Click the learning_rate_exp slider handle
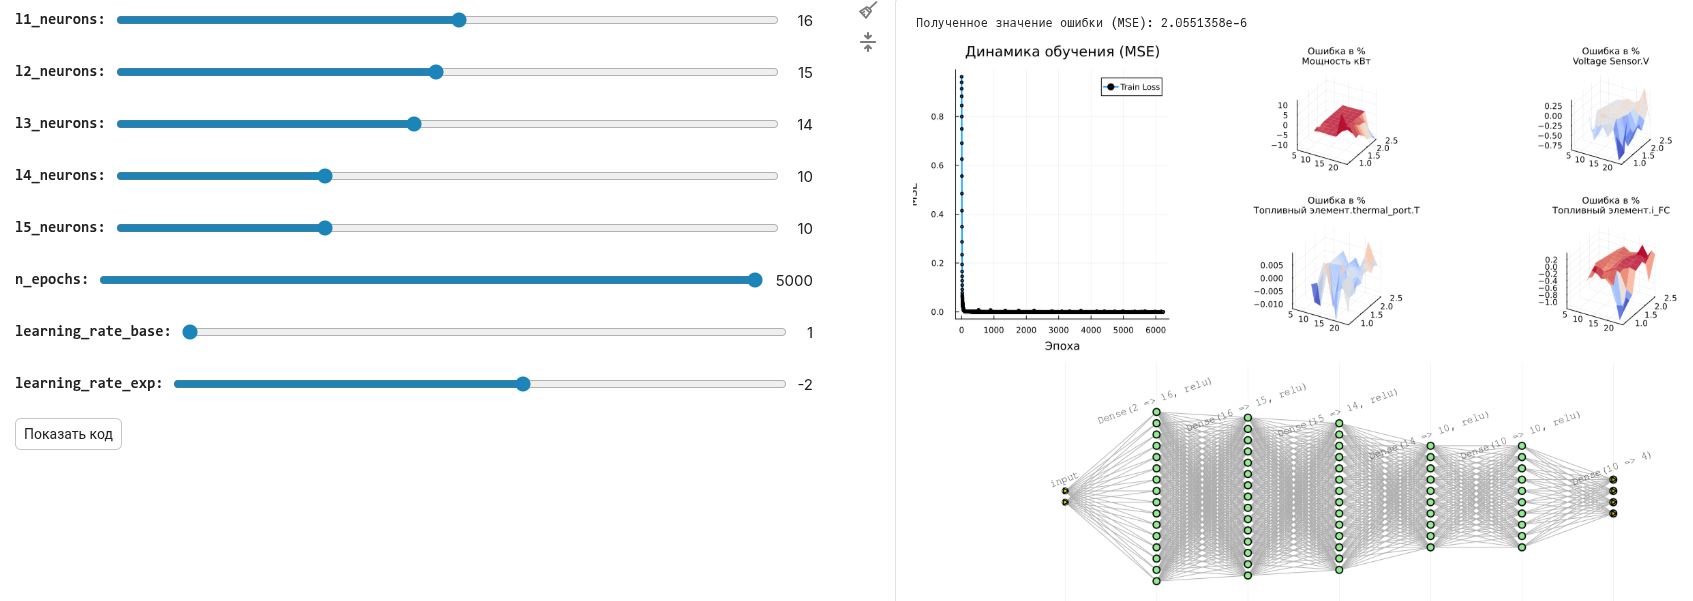 [523, 384]
